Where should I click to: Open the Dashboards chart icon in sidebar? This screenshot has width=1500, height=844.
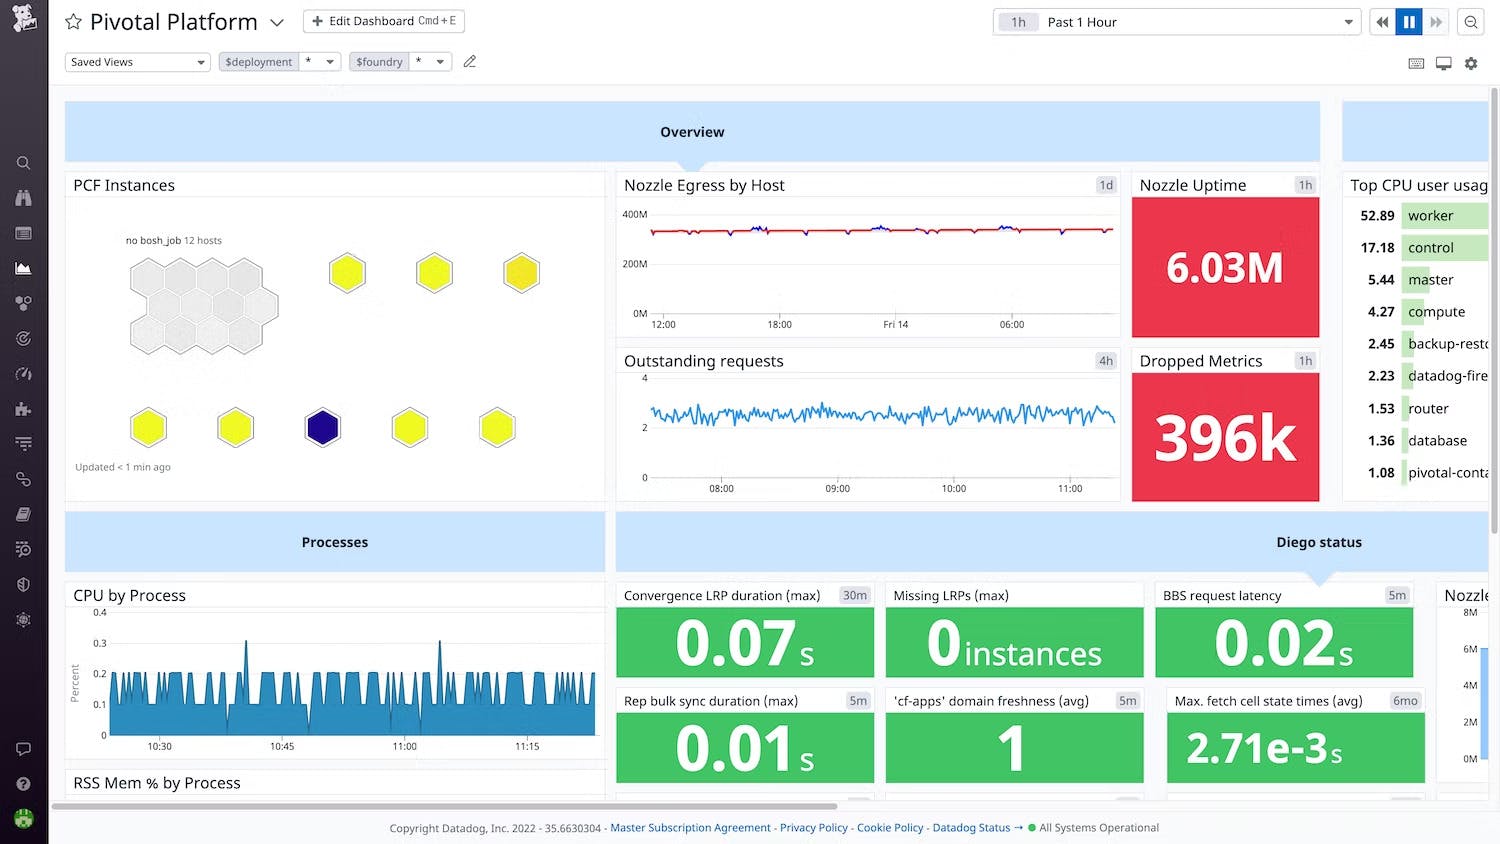point(24,268)
